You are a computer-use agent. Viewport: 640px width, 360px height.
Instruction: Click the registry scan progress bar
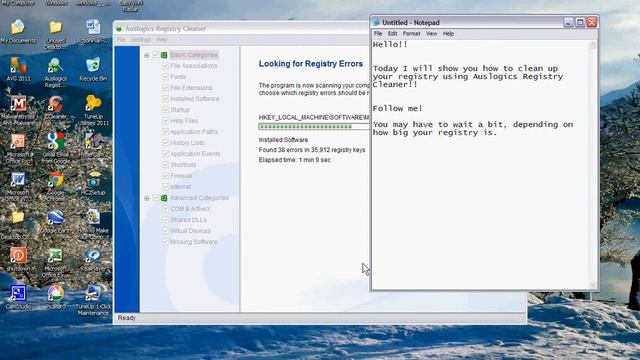click(314, 127)
